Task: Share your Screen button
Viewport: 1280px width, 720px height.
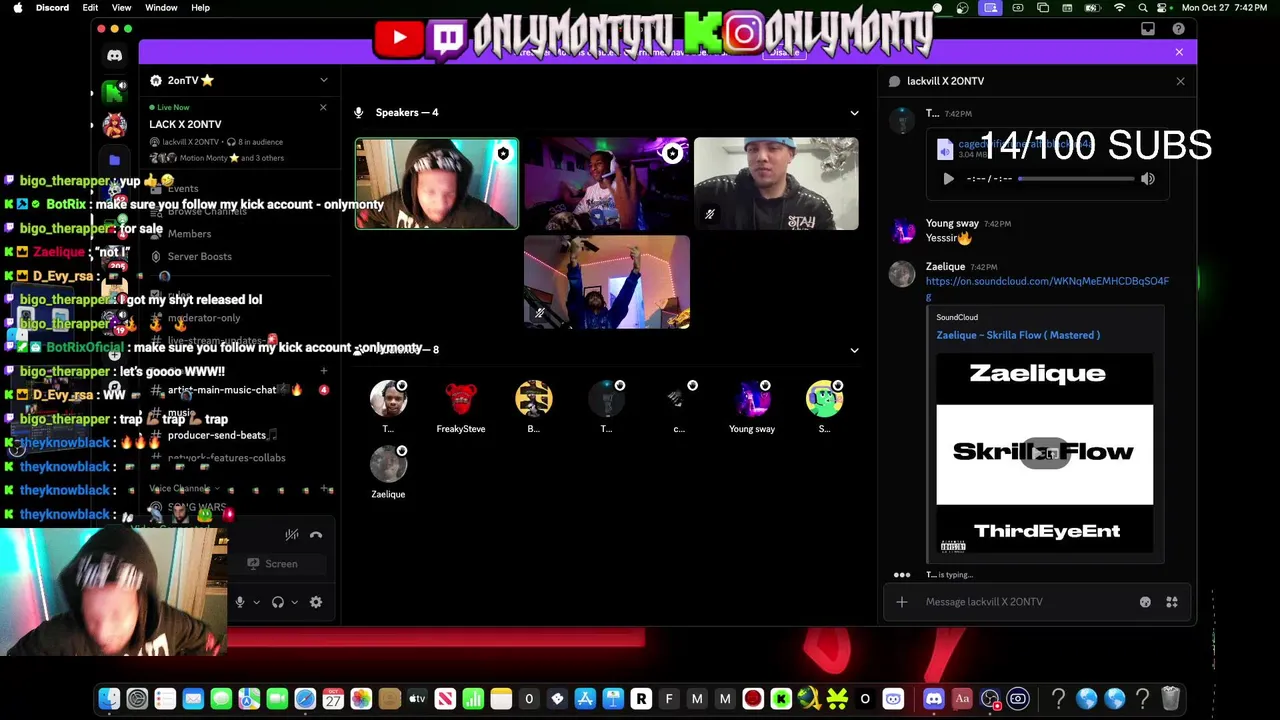Action: tap(272, 564)
